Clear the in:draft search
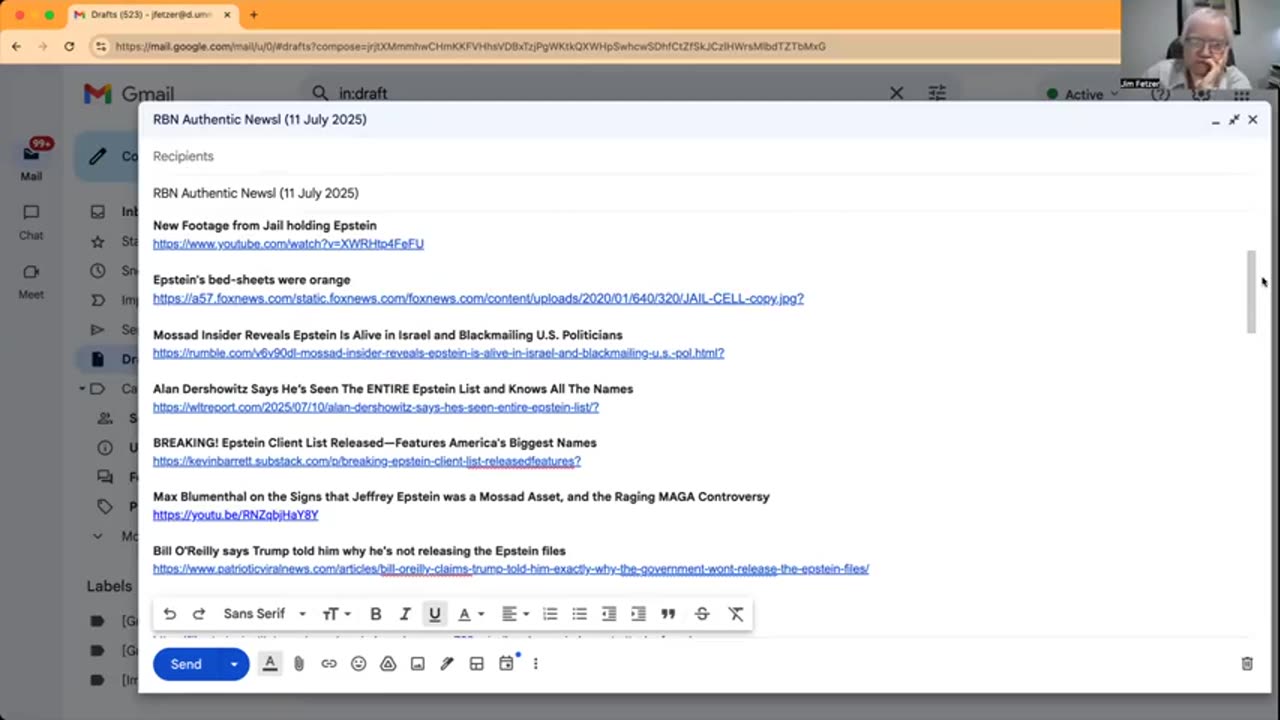1280x720 pixels. coord(897,93)
